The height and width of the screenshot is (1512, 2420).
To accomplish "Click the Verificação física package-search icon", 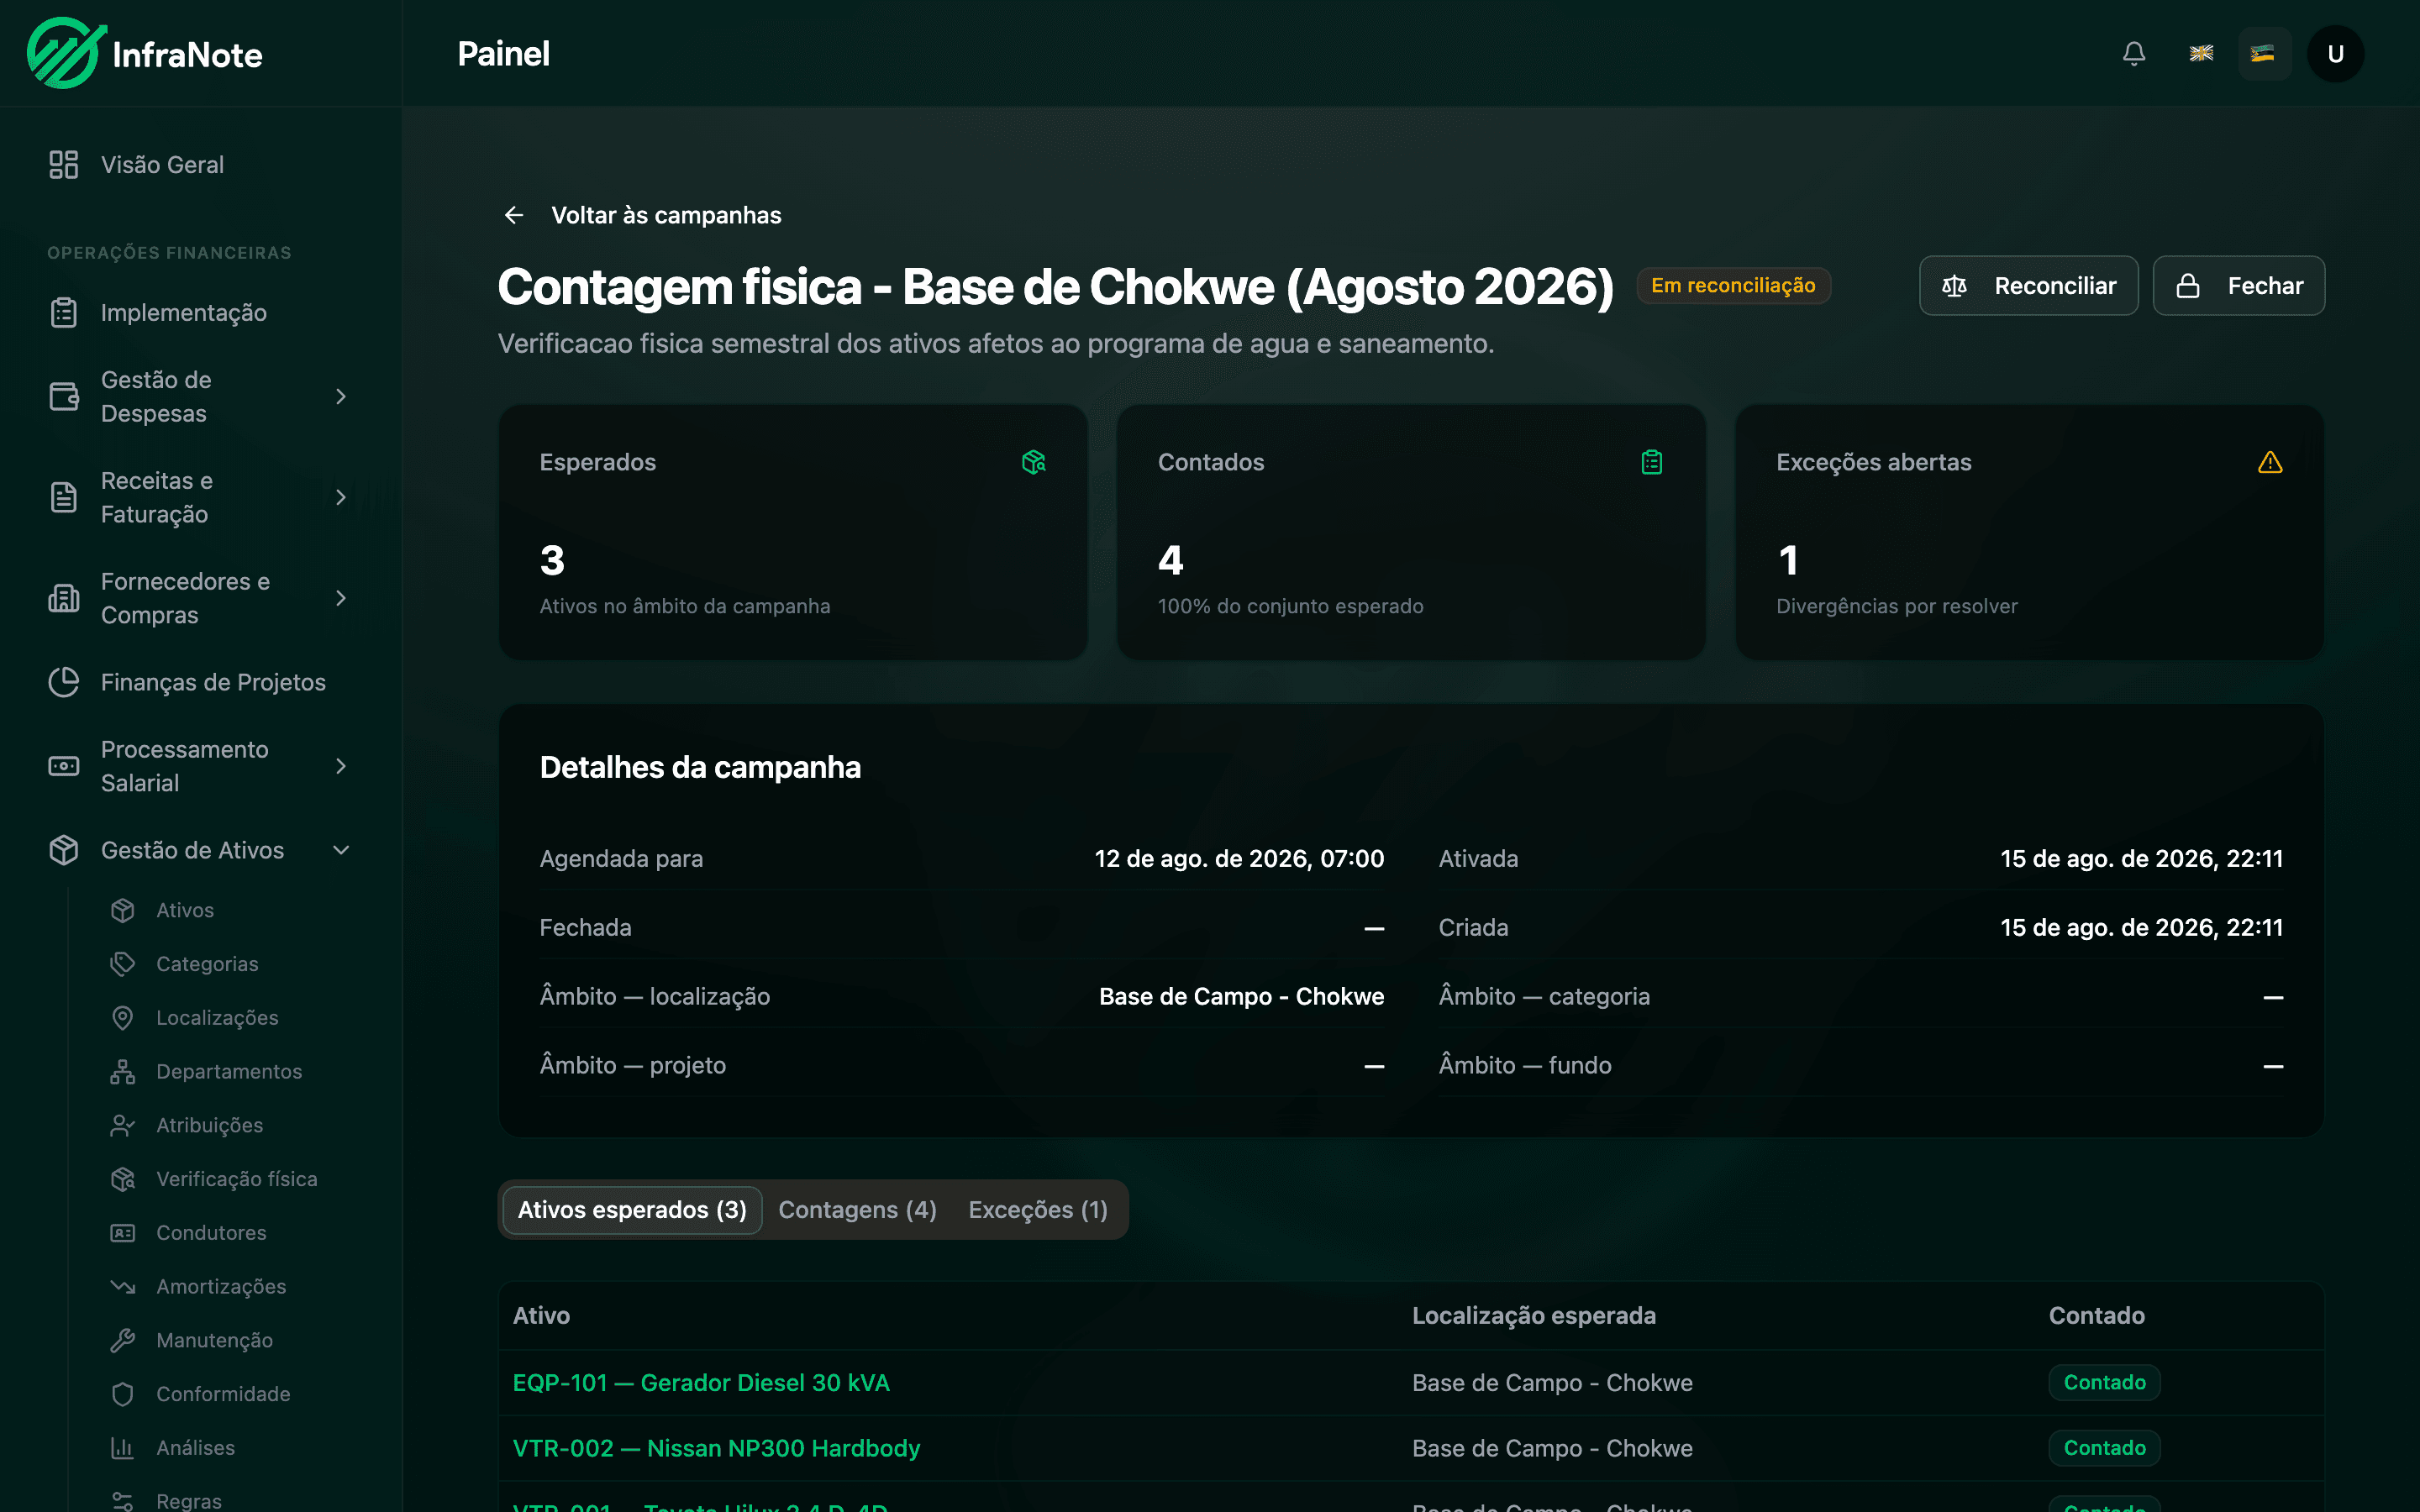I will click(x=123, y=1179).
